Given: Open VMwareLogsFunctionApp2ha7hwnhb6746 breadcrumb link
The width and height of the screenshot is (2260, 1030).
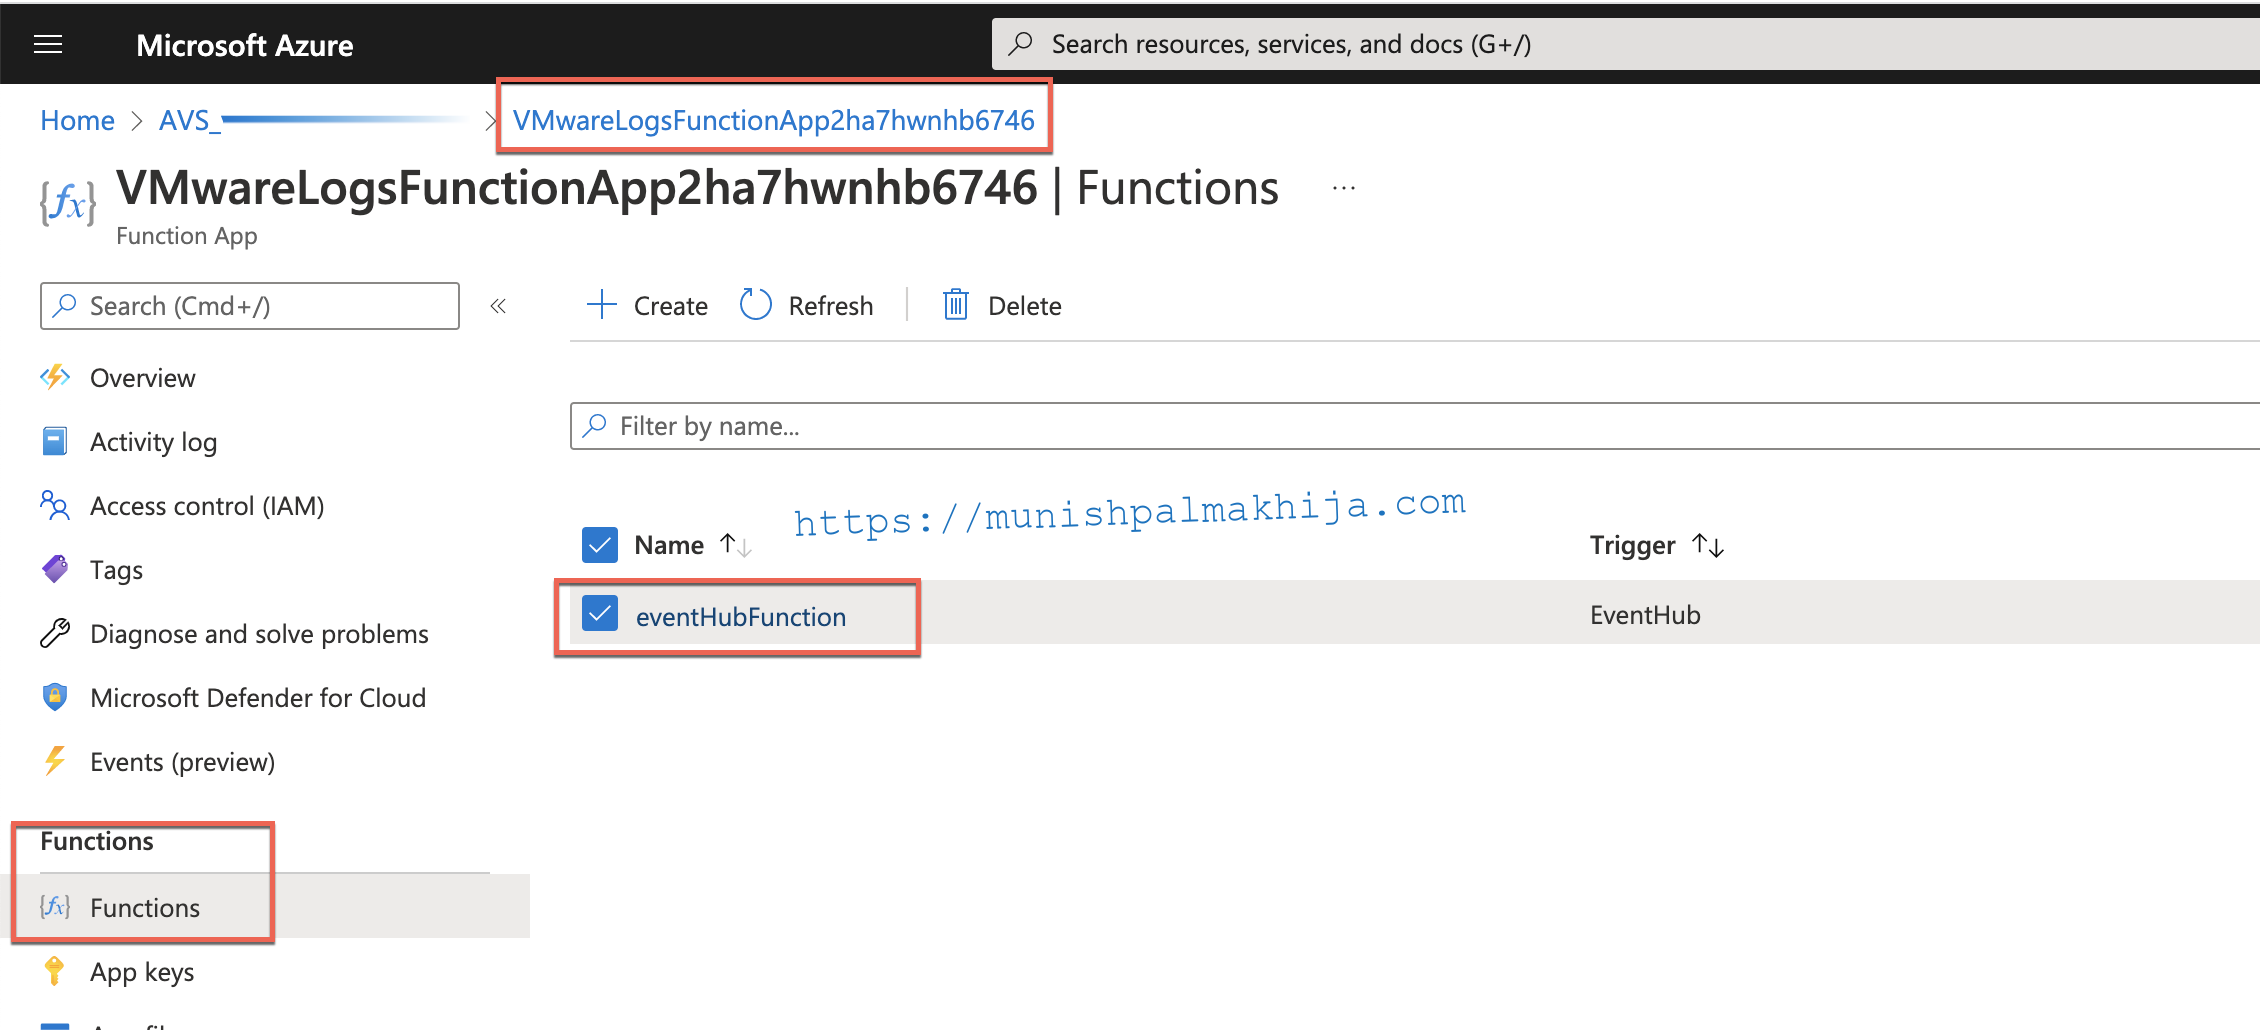Looking at the screenshot, I should (x=773, y=120).
